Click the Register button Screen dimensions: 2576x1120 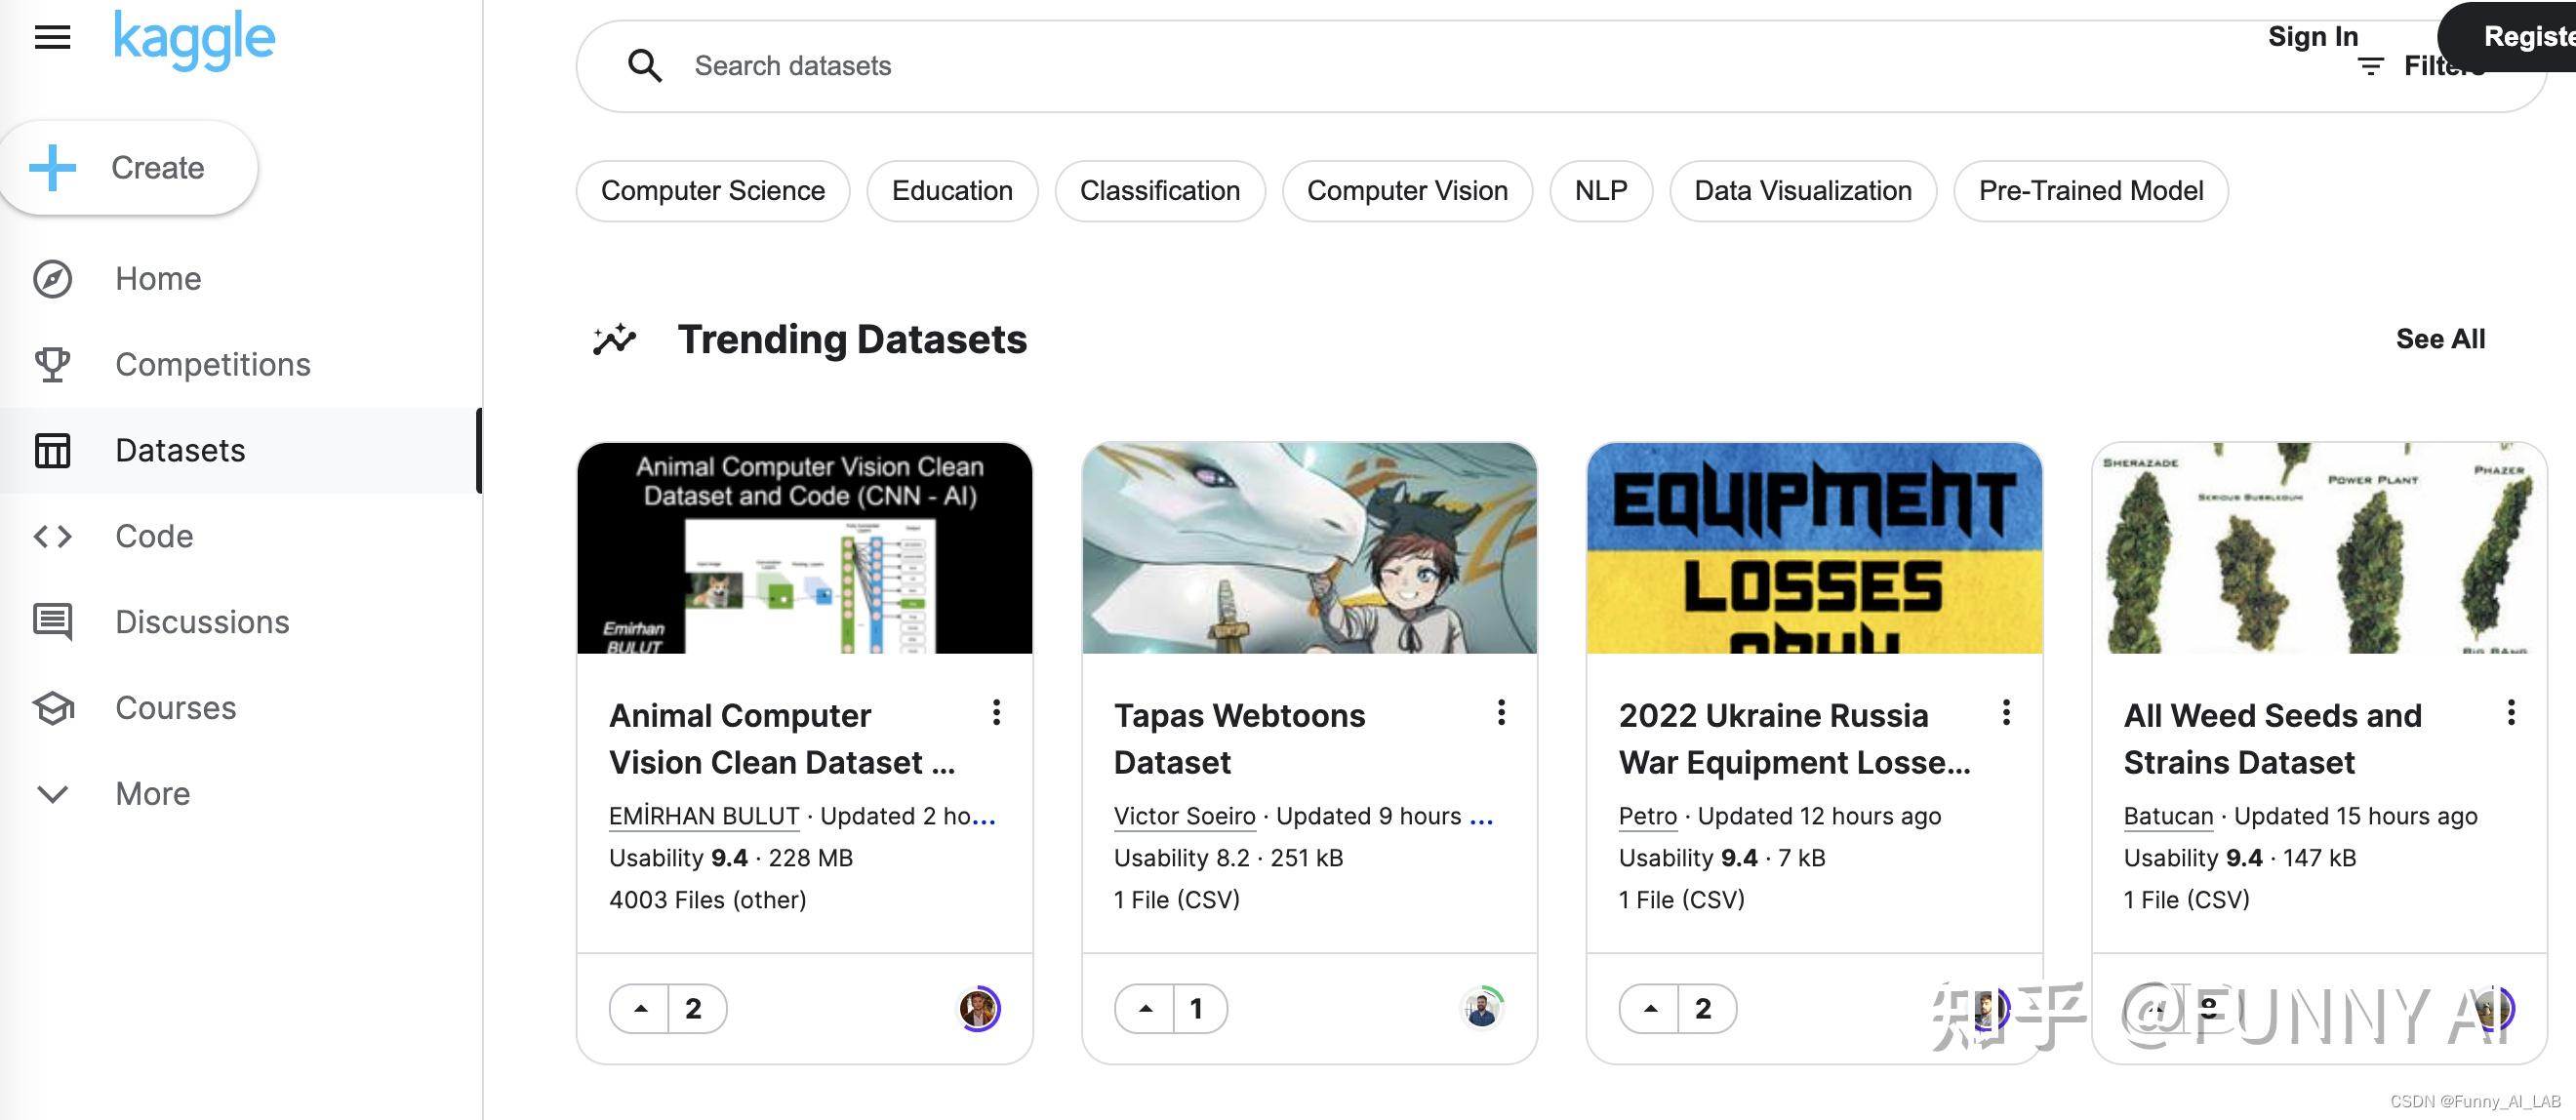[x=2508, y=37]
